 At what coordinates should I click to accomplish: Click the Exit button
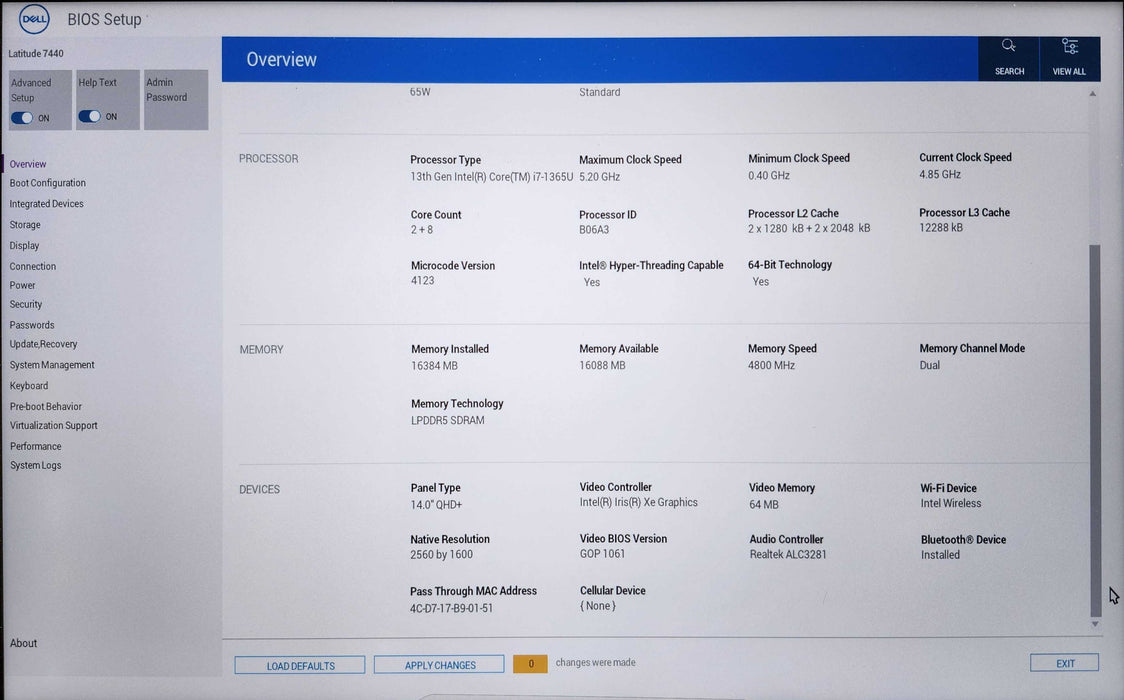click(x=1065, y=663)
